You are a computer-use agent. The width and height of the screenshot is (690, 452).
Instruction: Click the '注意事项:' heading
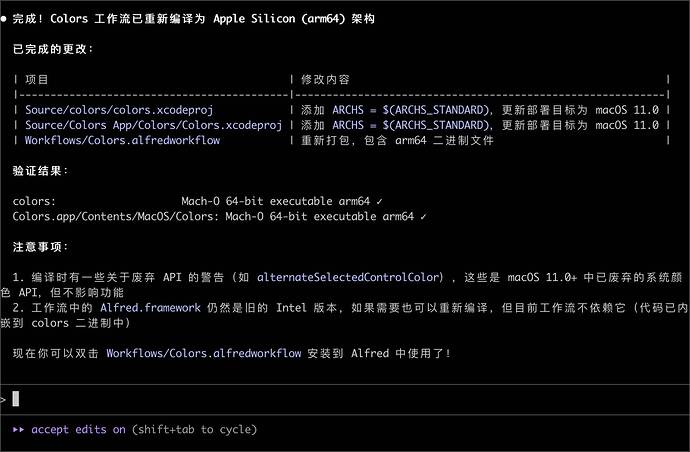(40, 246)
